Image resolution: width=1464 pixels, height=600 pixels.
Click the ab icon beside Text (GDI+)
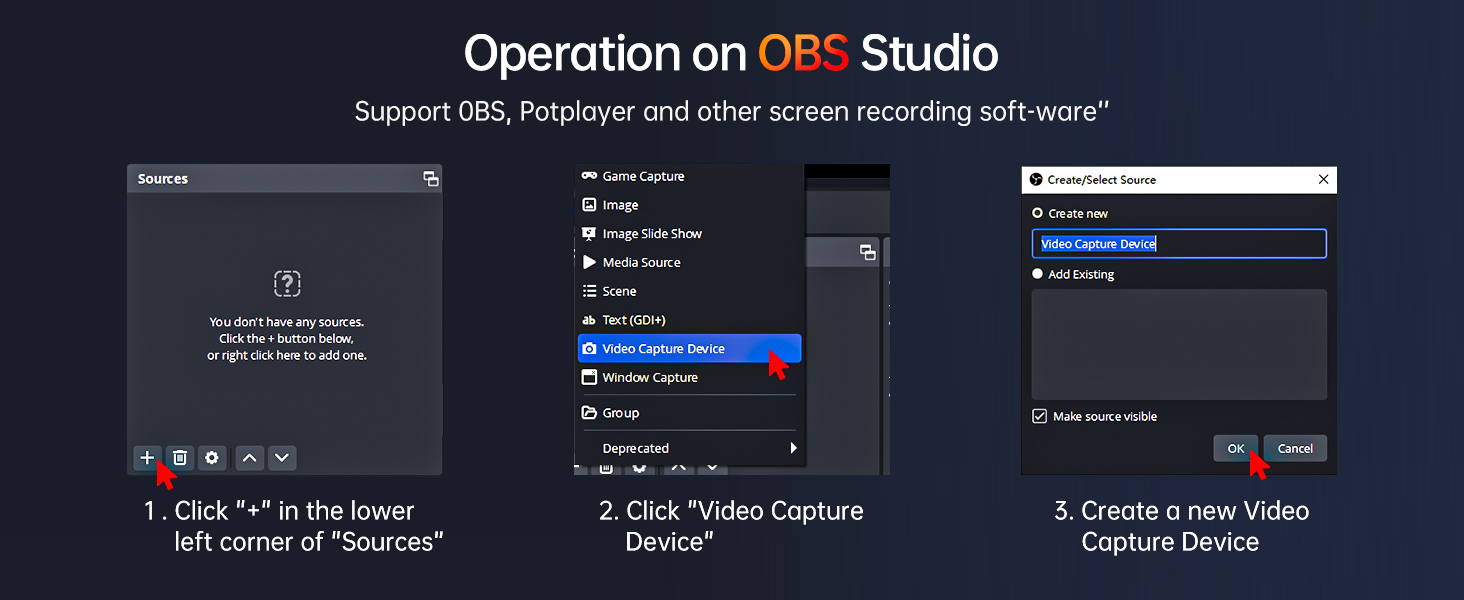(590, 319)
